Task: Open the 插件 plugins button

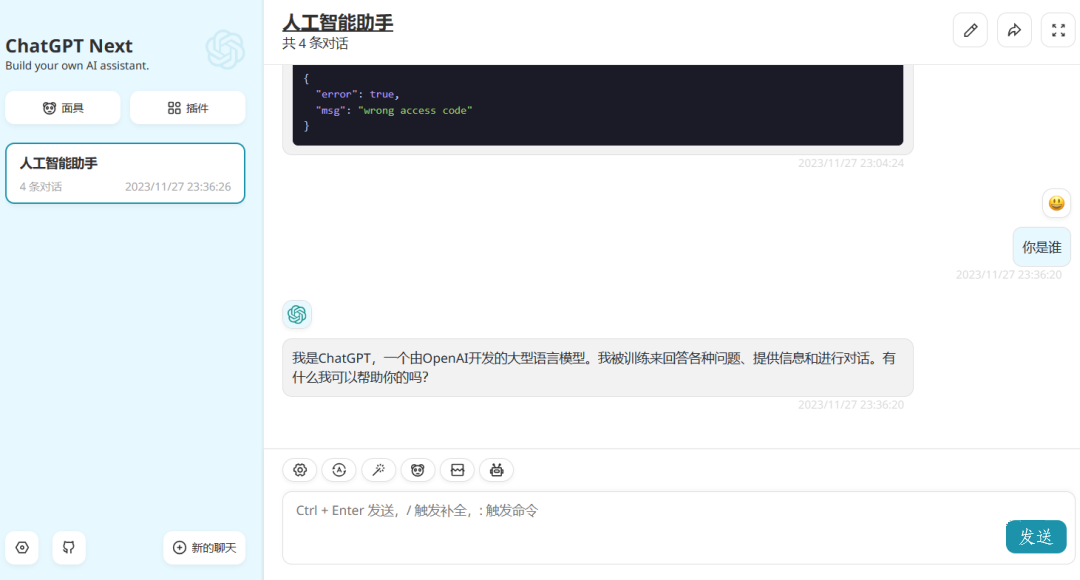Action: click(187, 108)
